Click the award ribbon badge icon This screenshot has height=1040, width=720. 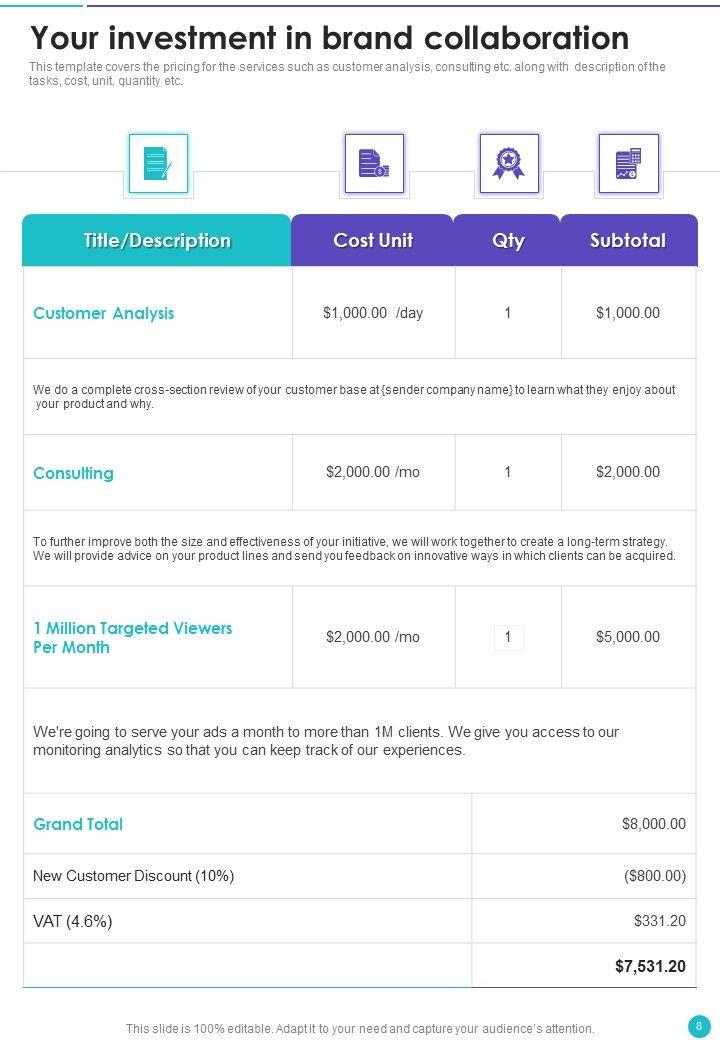[508, 163]
